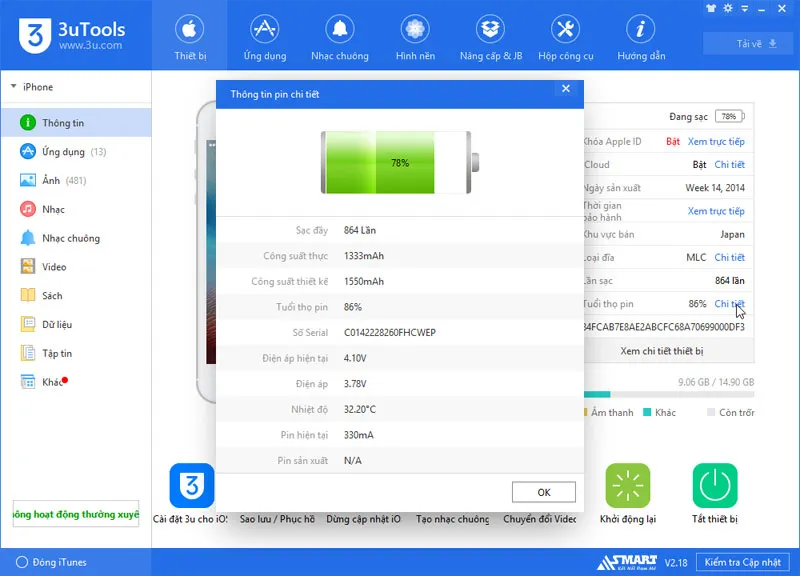The height and width of the screenshot is (576, 800).
Task: Open settings gear in title bar
Action: tap(728, 8)
